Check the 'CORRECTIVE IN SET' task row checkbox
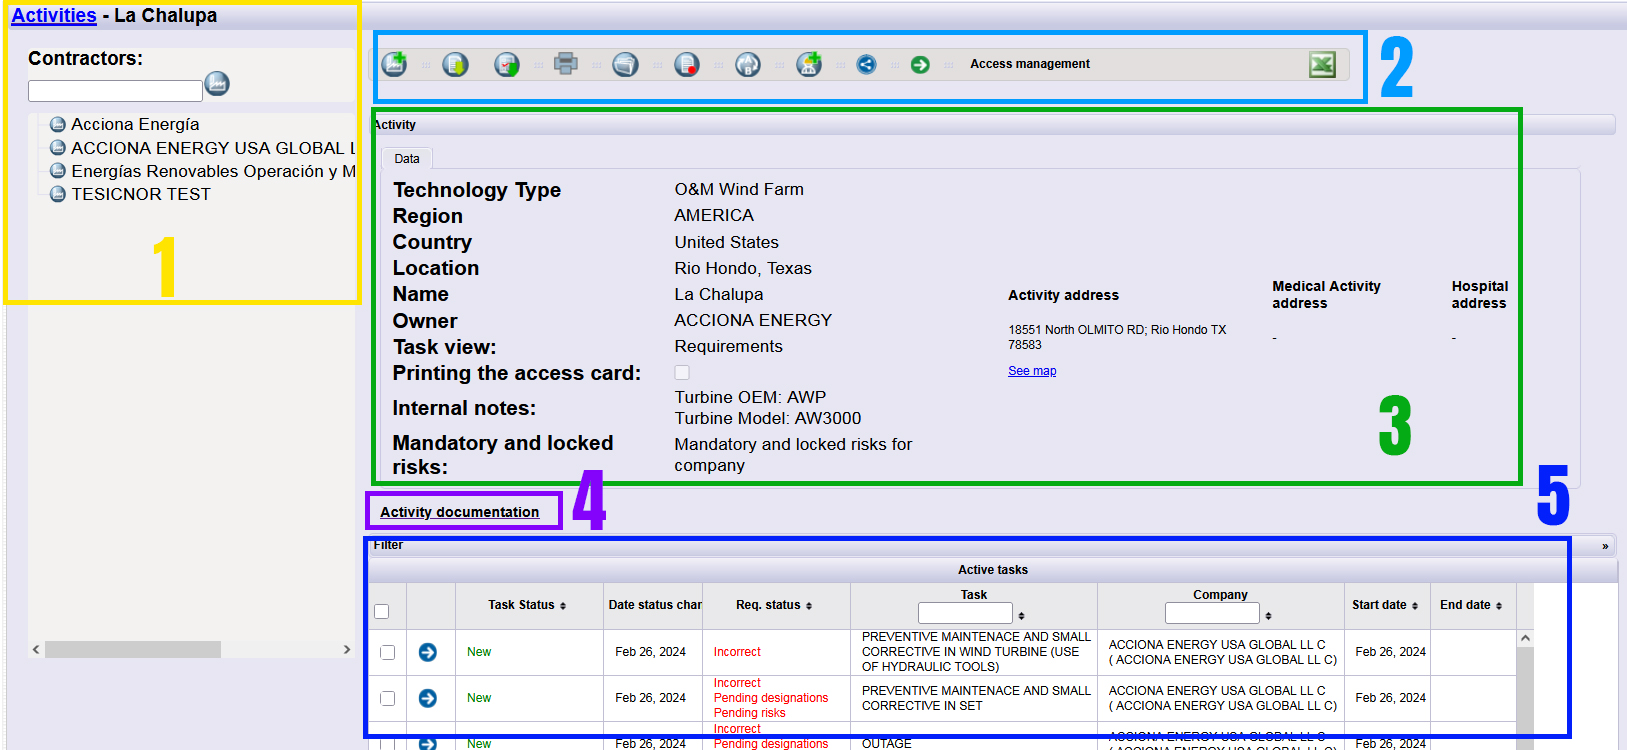The height and width of the screenshot is (750, 1627). [x=387, y=698]
